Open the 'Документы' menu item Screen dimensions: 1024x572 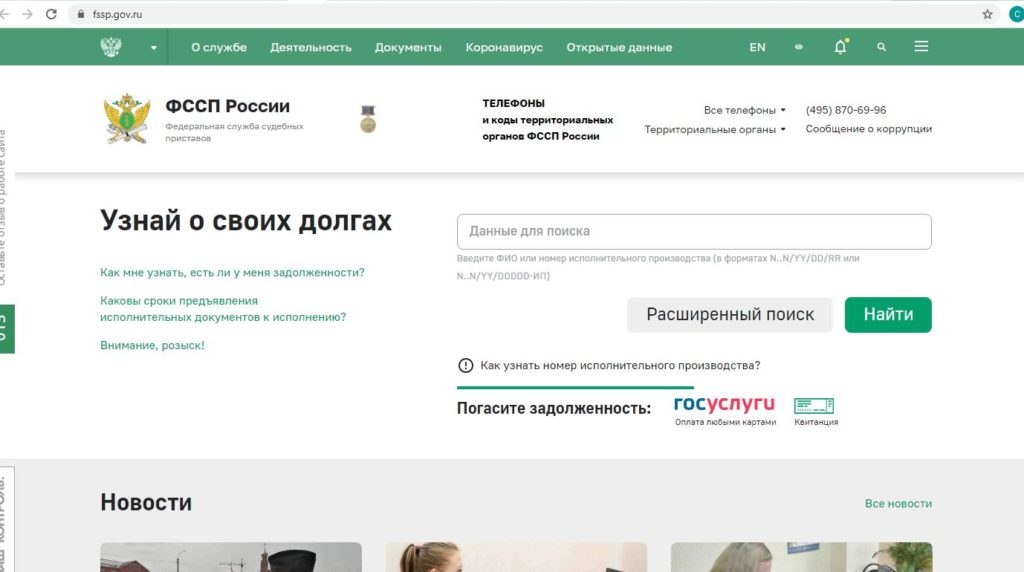click(408, 47)
